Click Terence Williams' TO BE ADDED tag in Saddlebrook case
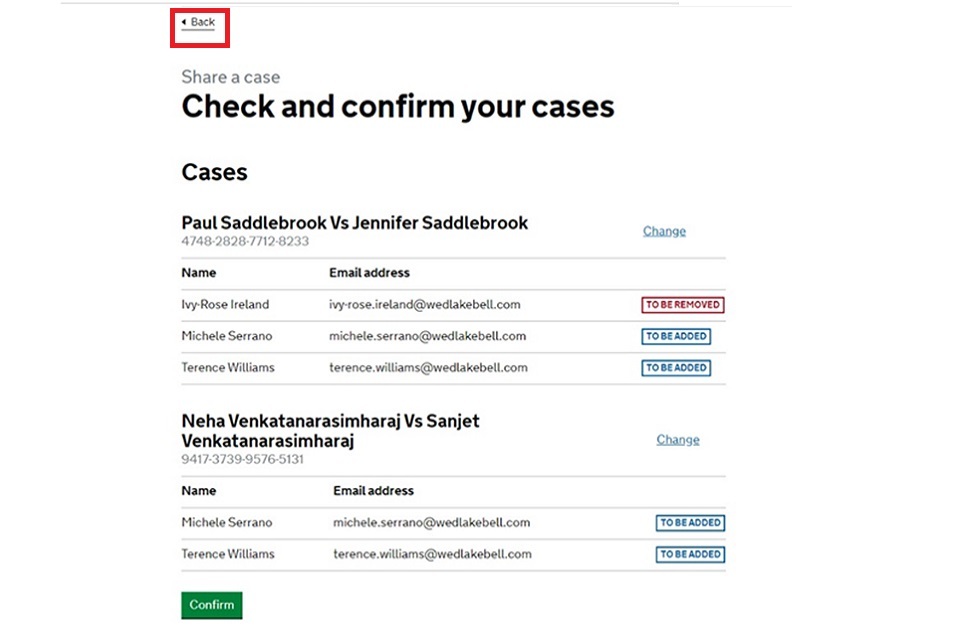 pos(676,368)
